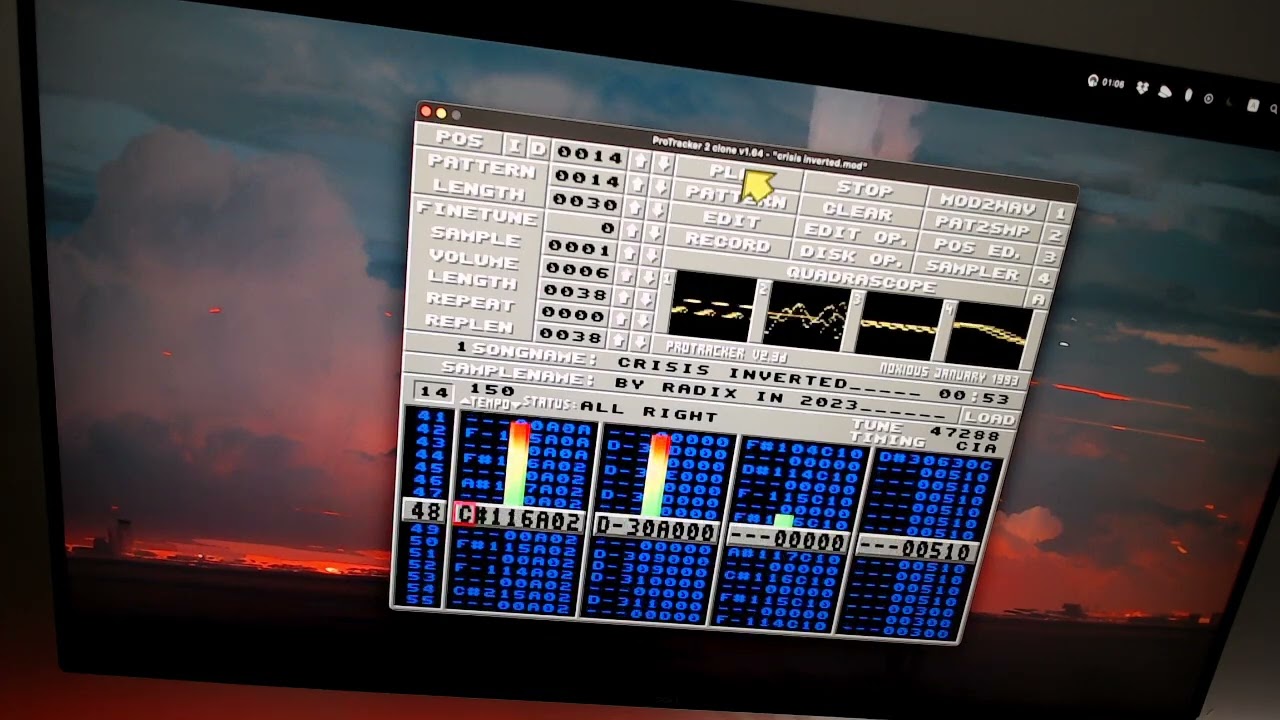1280x720 pixels.
Task: Click the Insert position 'I' button
Action: (515, 145)
